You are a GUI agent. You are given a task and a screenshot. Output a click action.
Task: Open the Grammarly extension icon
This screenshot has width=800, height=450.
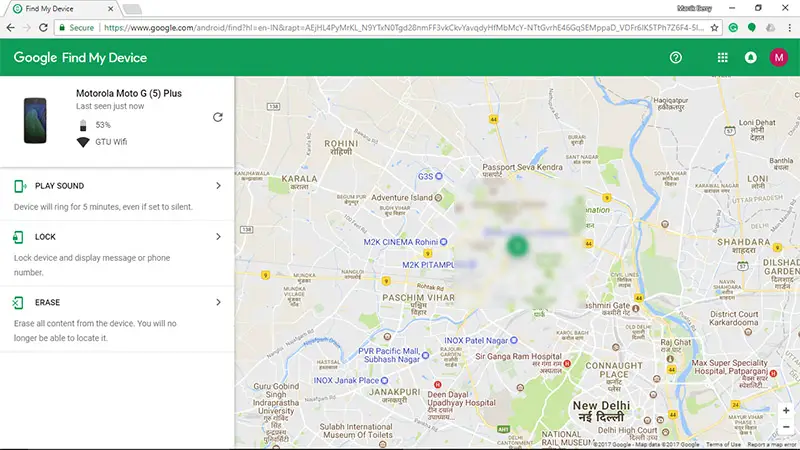(x=733, y=28)
